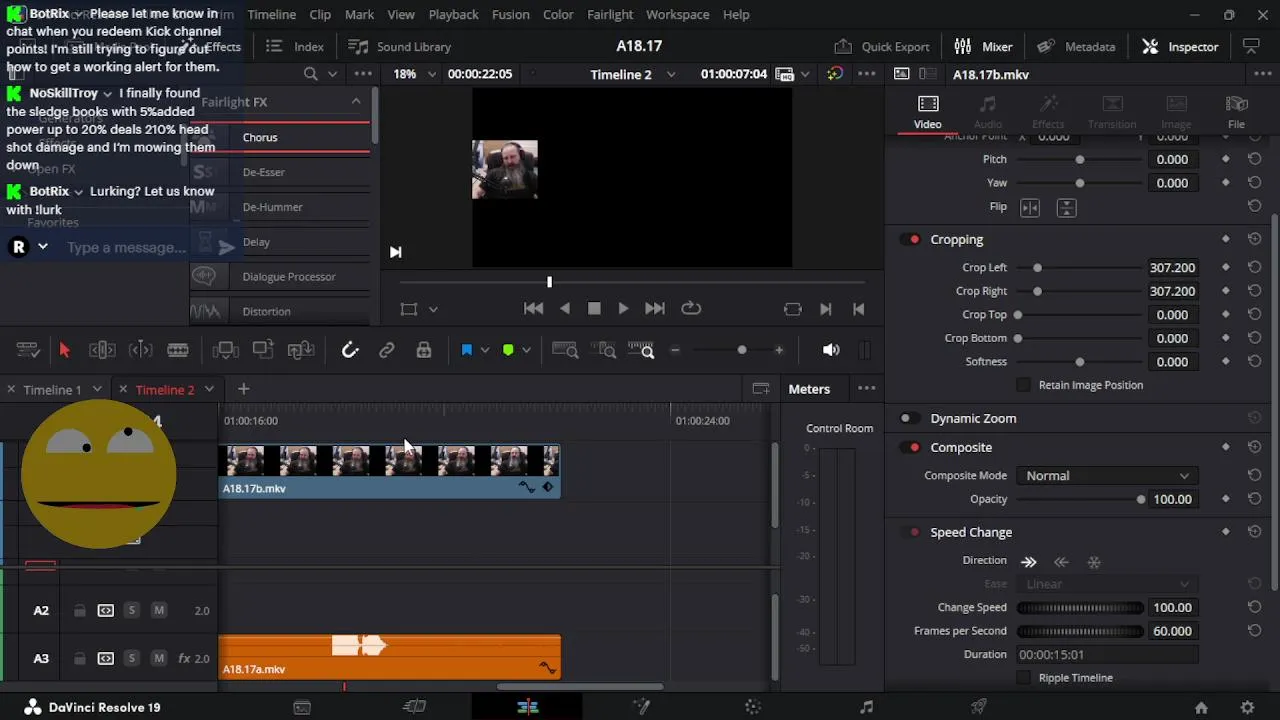Open the Clip menu

320,14
